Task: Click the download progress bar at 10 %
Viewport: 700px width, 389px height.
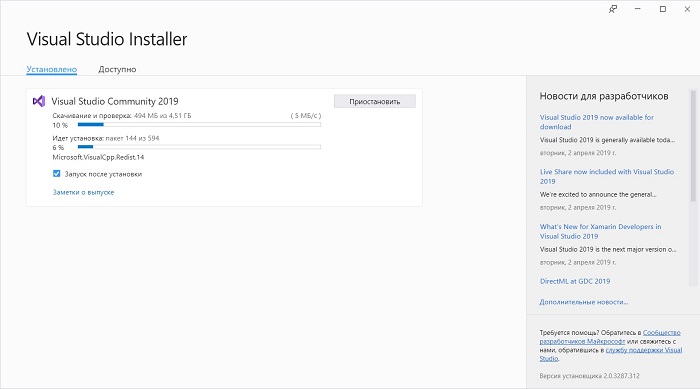Action: click(x=199, y=125)
